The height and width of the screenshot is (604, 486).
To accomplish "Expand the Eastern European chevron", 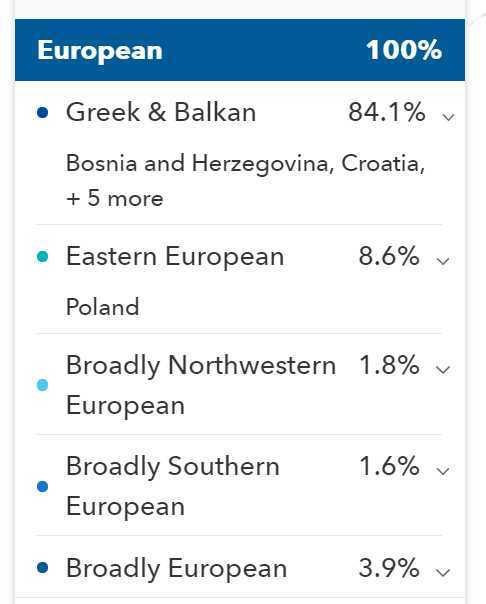I will coord(443,261).
